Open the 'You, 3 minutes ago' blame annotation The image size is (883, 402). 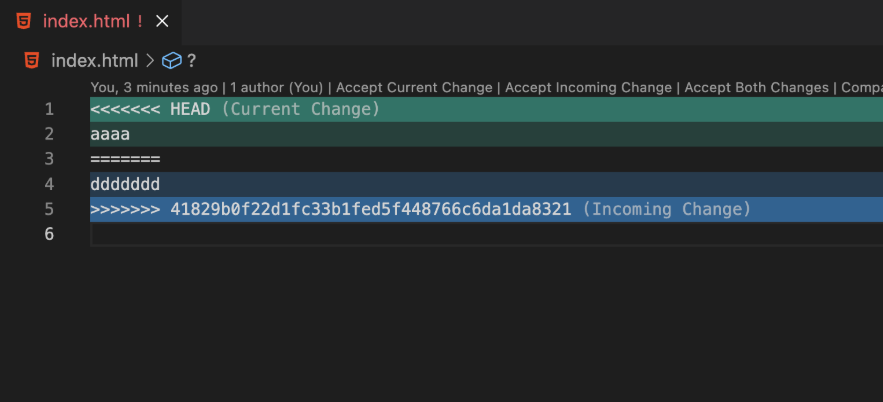point(154,88)
